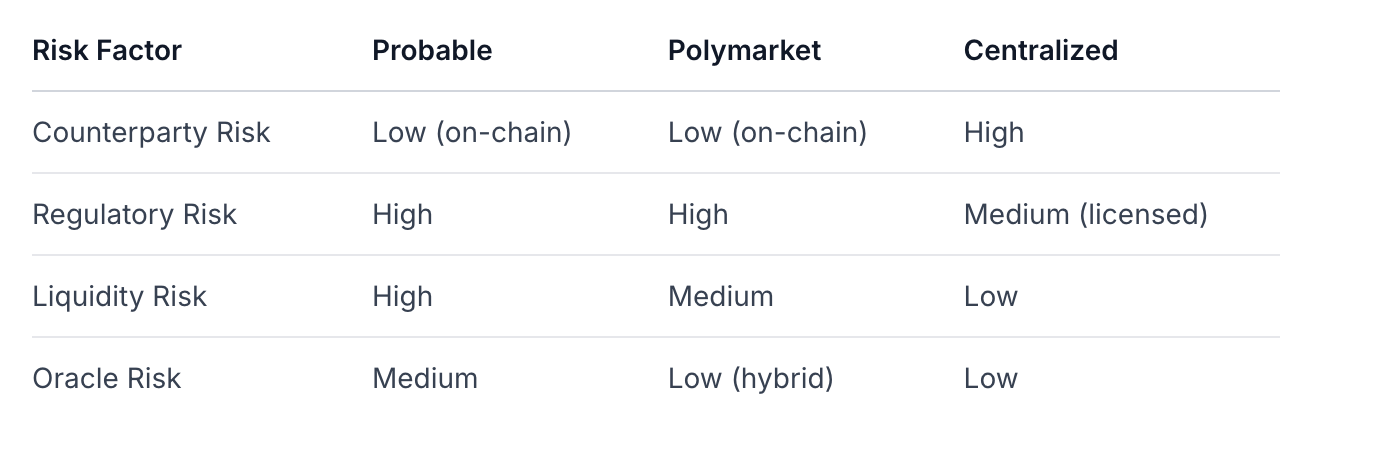The width and height of the screenshot is (1392, 452).
Task: Click the Counterparty Risk row label
Action: tap(151, 133)
